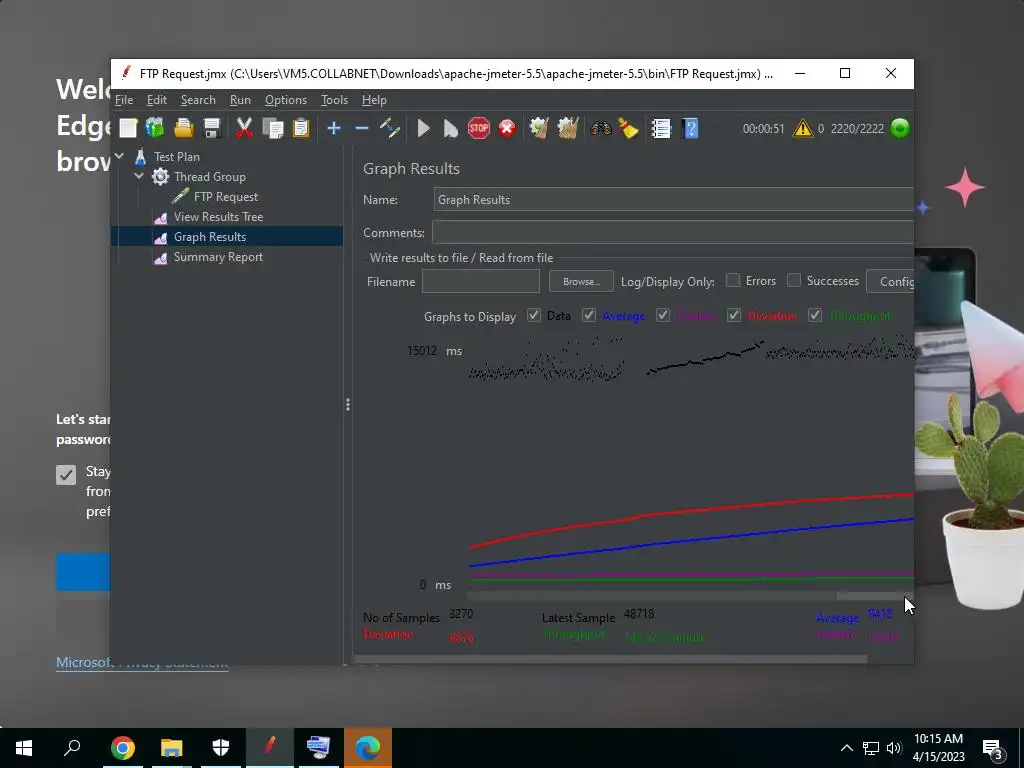This screenshot has height=768, width=1024.
Task: Select Summary Report in the tree
Action: click(x=218, y=257)
